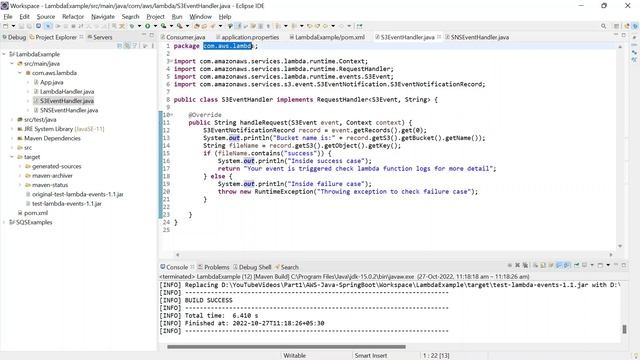This screenshot has height=360, width=640.
Task: Click the Stop (terminate) icon in Console toolbar
Action: pyautogui.click(x=509, y=265)
